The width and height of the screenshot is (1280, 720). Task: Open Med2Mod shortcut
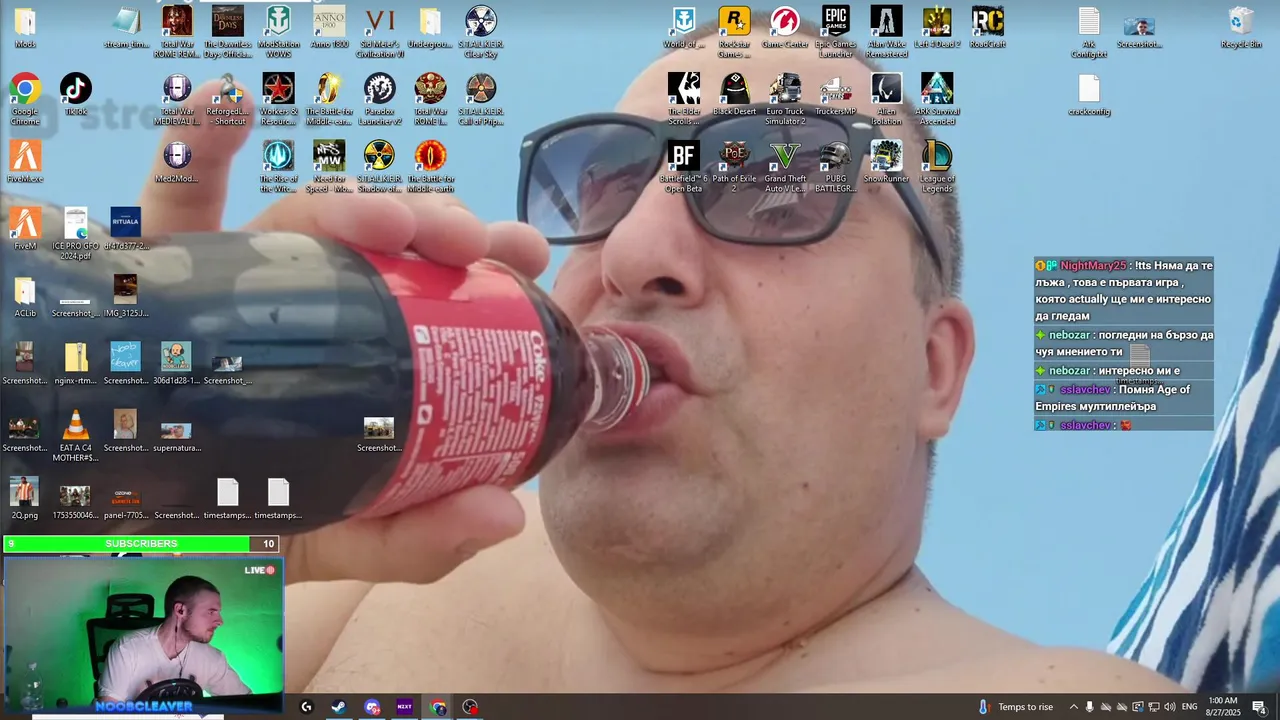177,161
